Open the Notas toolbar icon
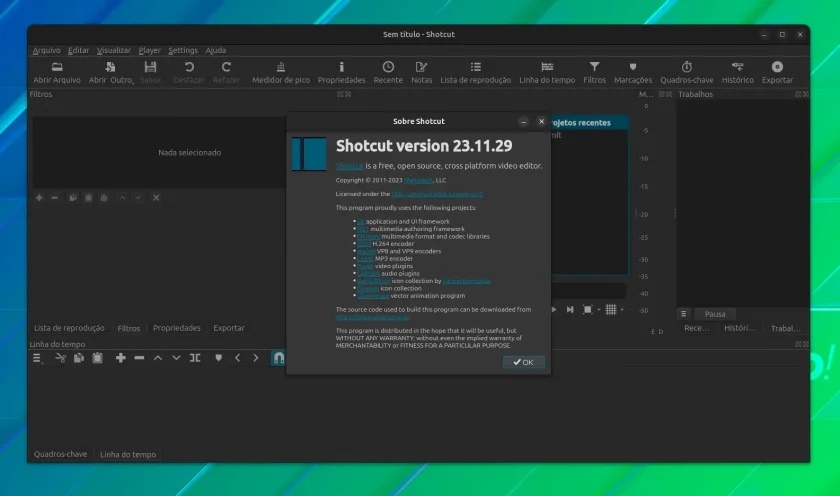 point(422,67)
